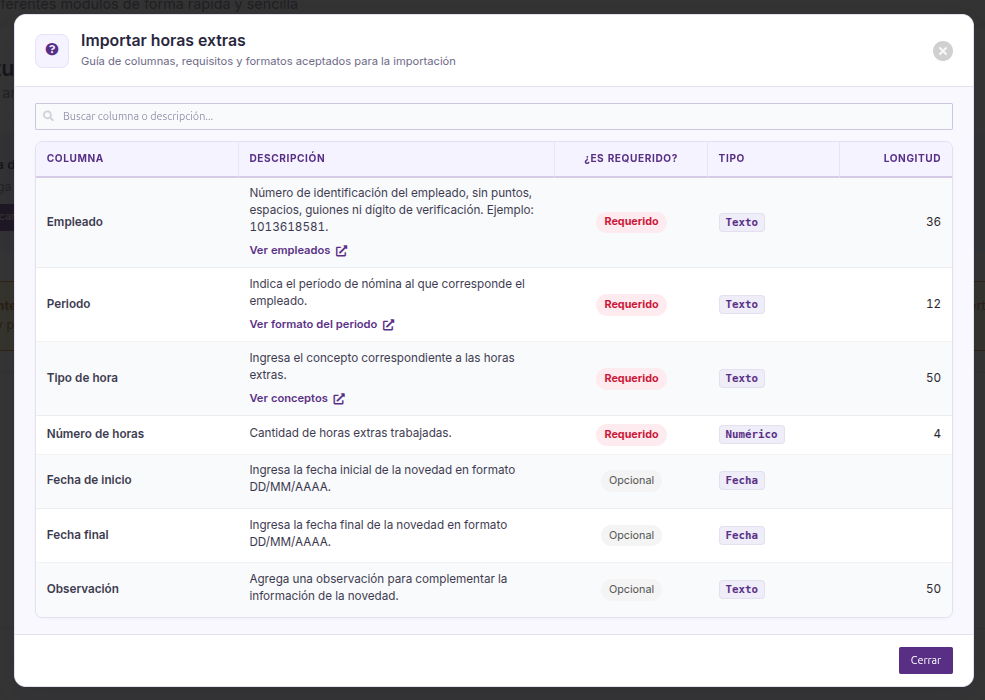Open the Ver formato del periodo link
This screenshot has width=985, height=700.
click(x=313, y=324)
